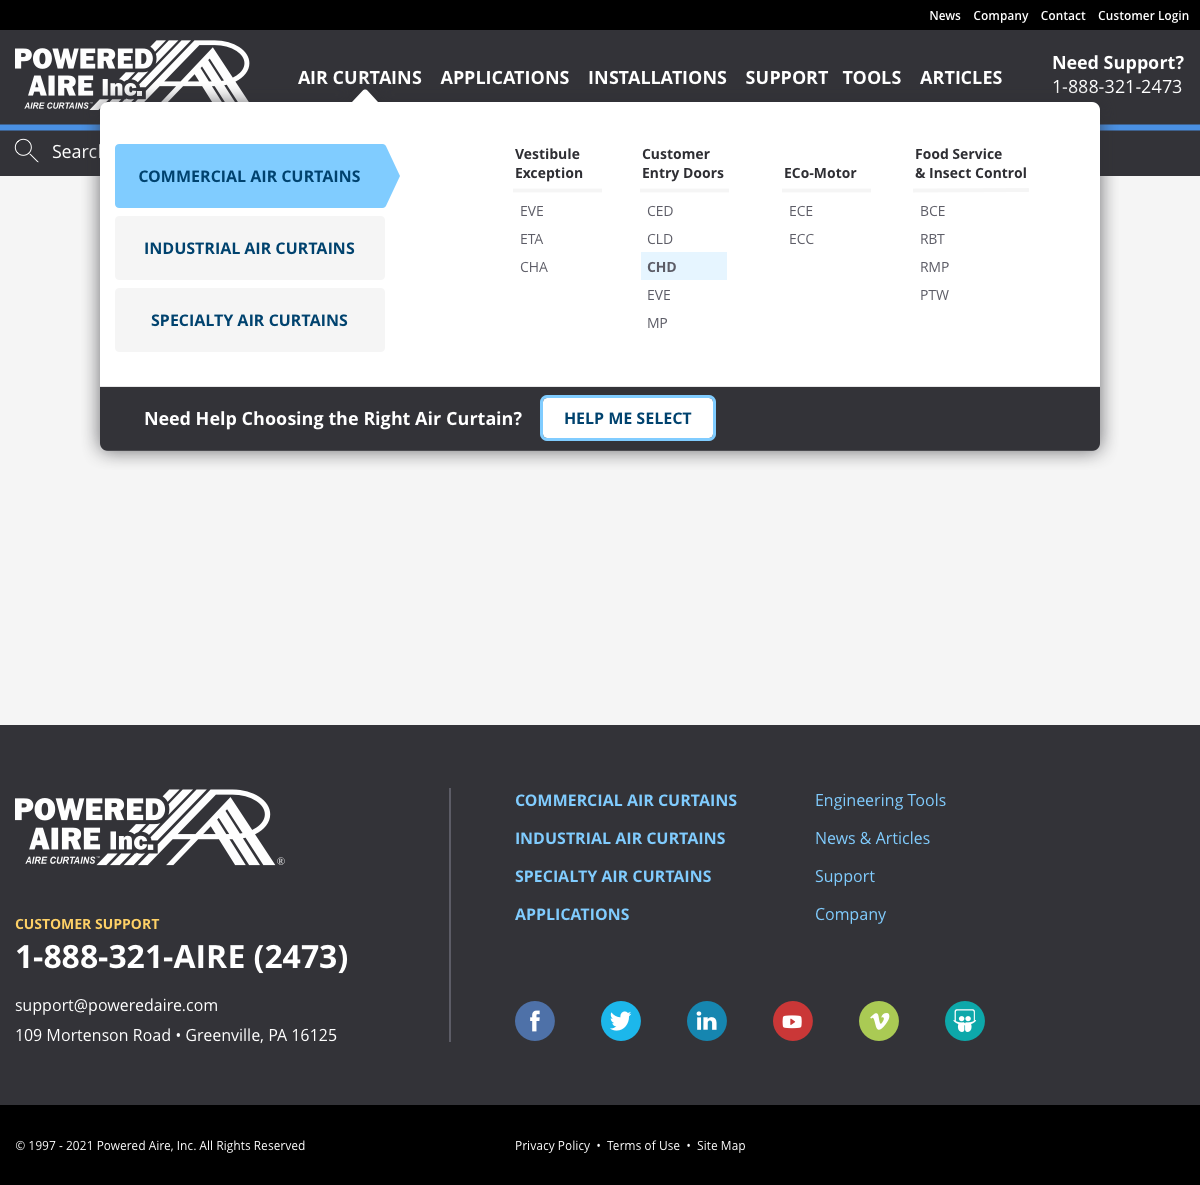Image resolution: width=1200 pixels, height=1185 pixels.
Task: Click the 109 Mortenson Road address
Action: [176, 1035]
